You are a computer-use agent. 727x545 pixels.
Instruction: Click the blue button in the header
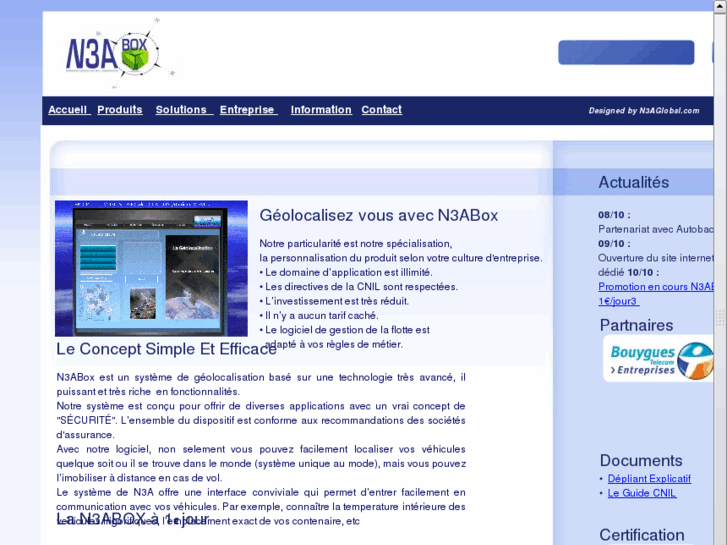[626, 52]
